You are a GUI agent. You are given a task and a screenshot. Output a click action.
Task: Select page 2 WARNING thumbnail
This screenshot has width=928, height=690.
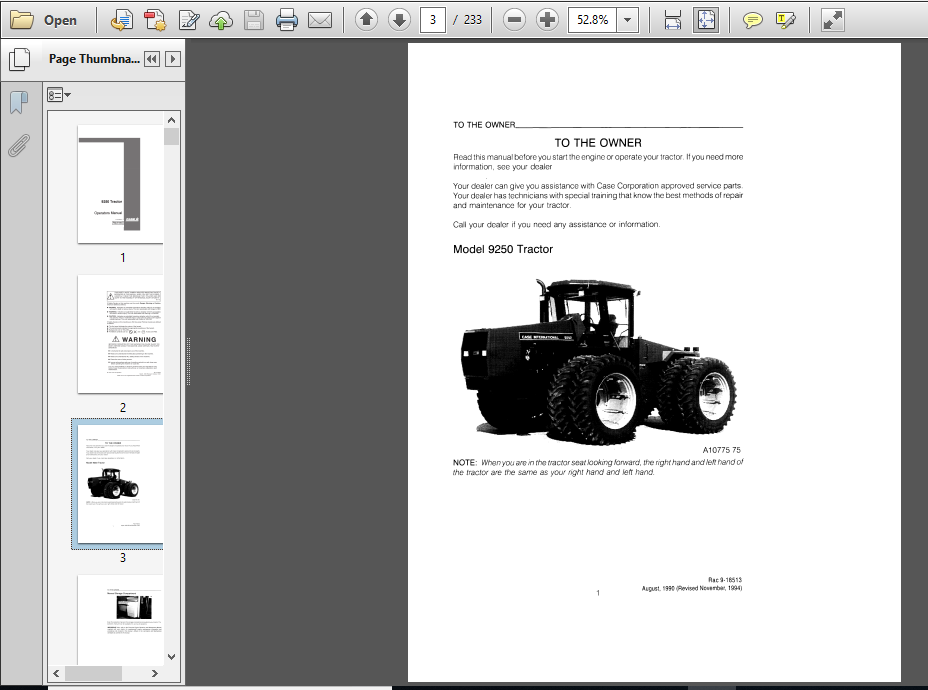point(120,334)
